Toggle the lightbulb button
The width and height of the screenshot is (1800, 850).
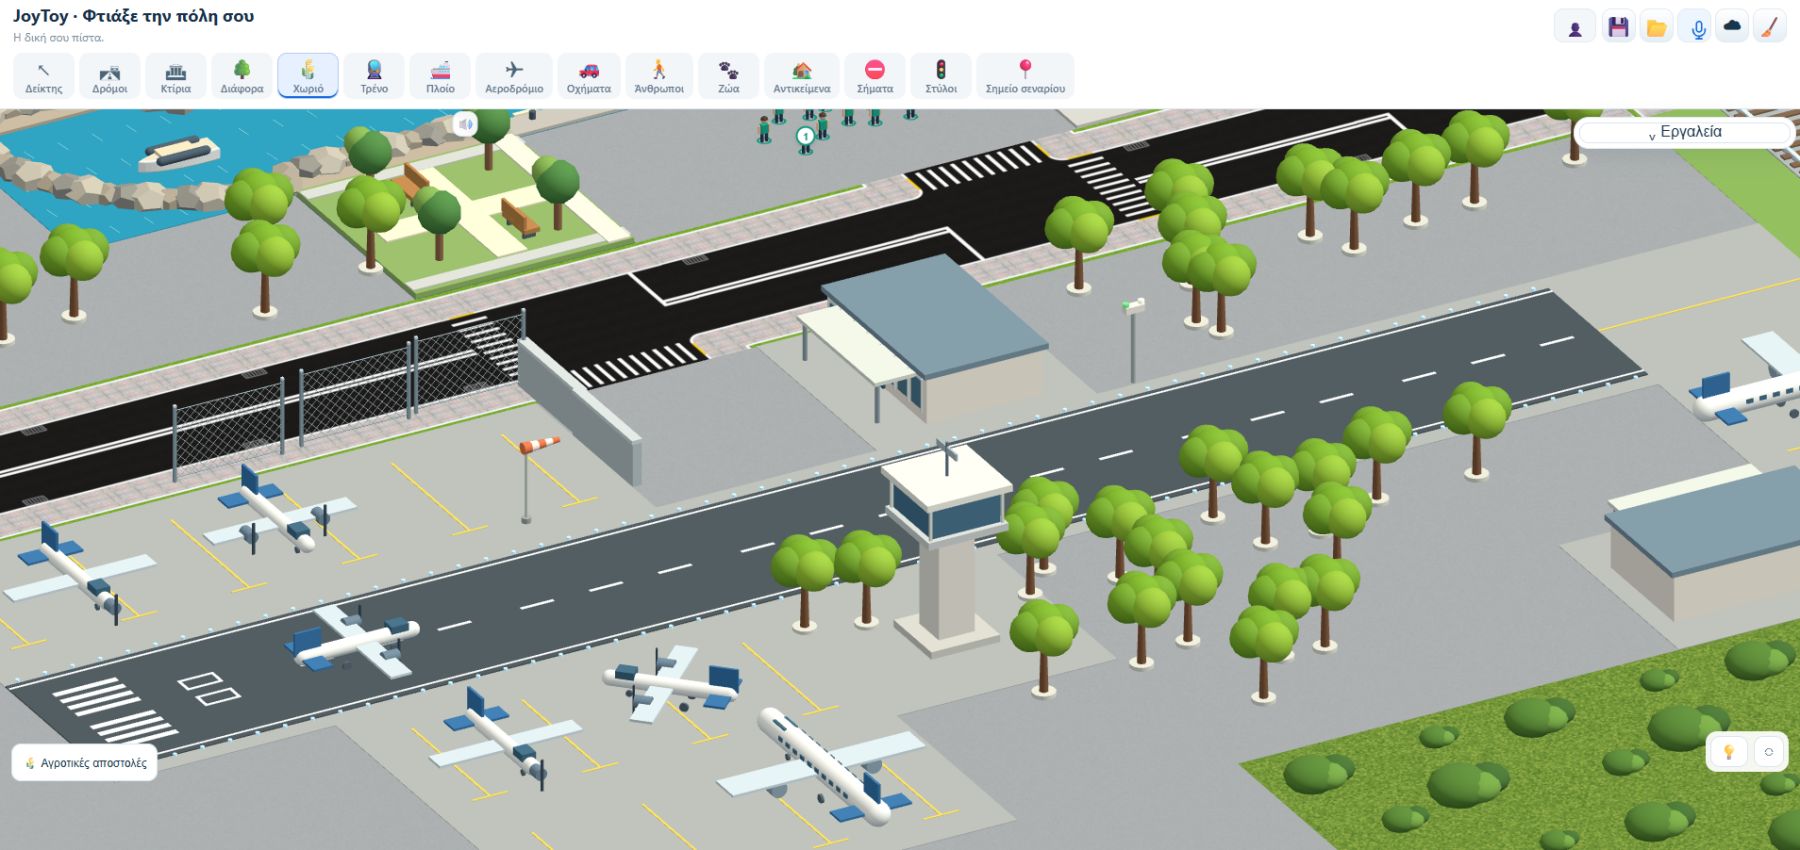pos(1728,752)
